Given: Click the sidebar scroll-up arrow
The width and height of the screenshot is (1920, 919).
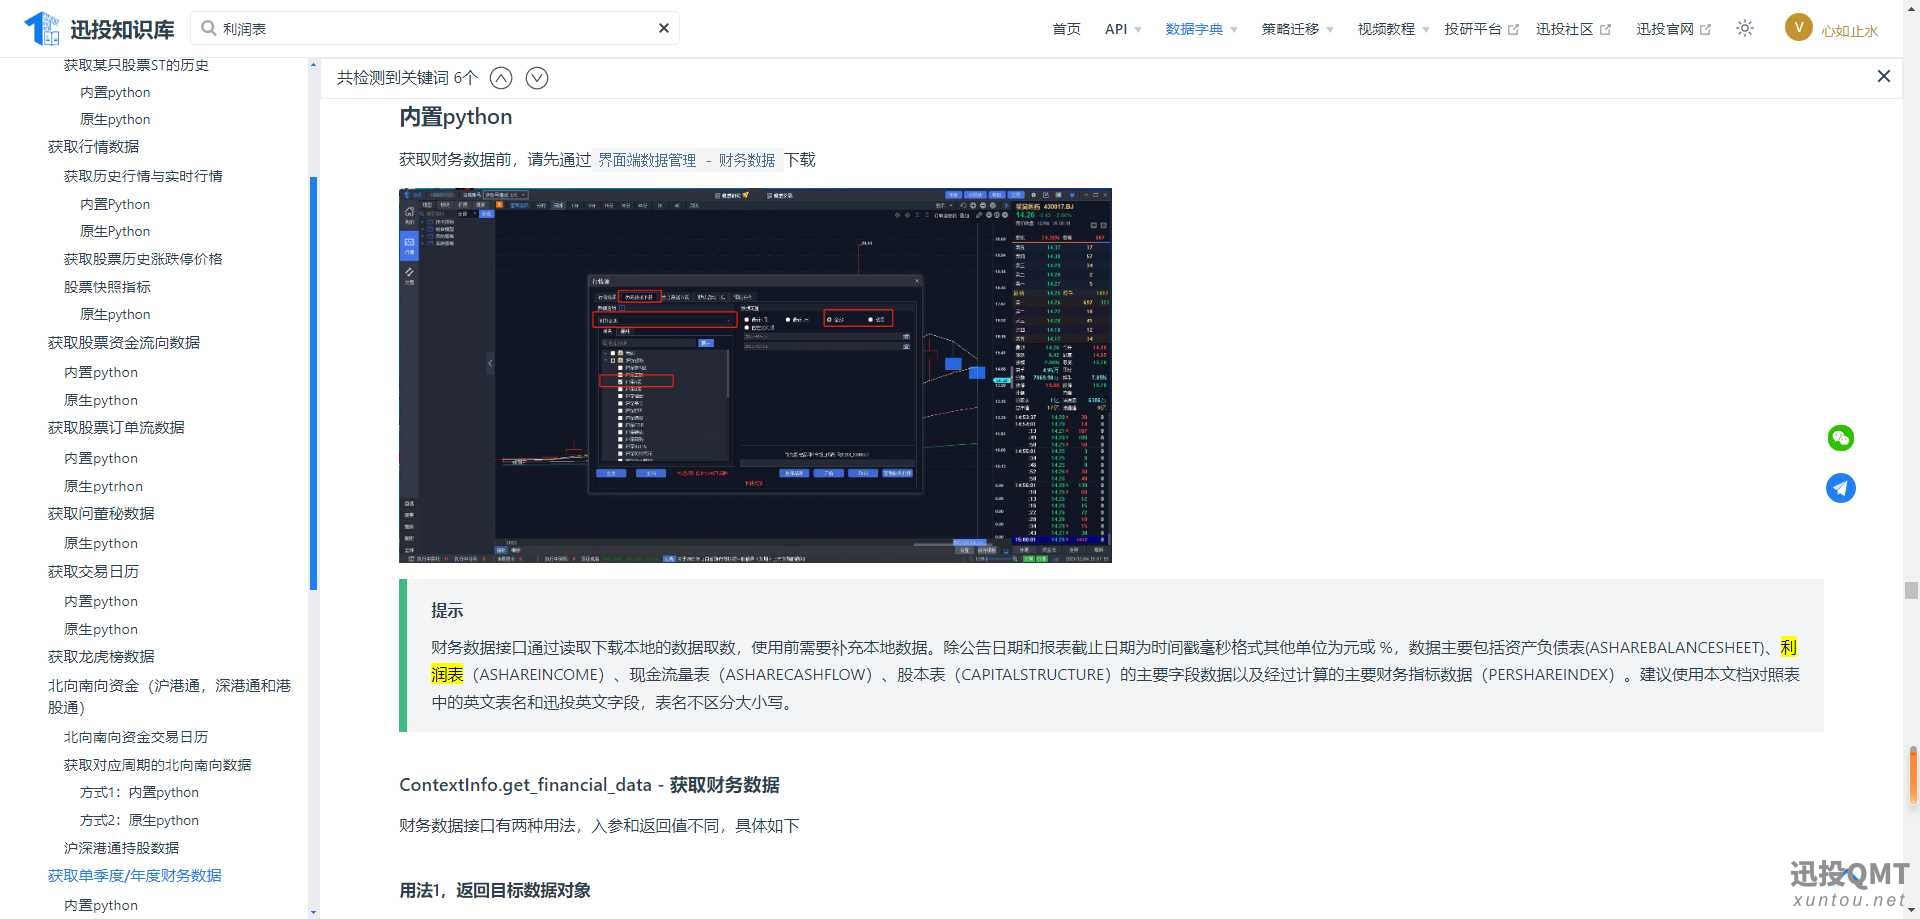Looking at the screenshot, I should [x=313, y=65].
